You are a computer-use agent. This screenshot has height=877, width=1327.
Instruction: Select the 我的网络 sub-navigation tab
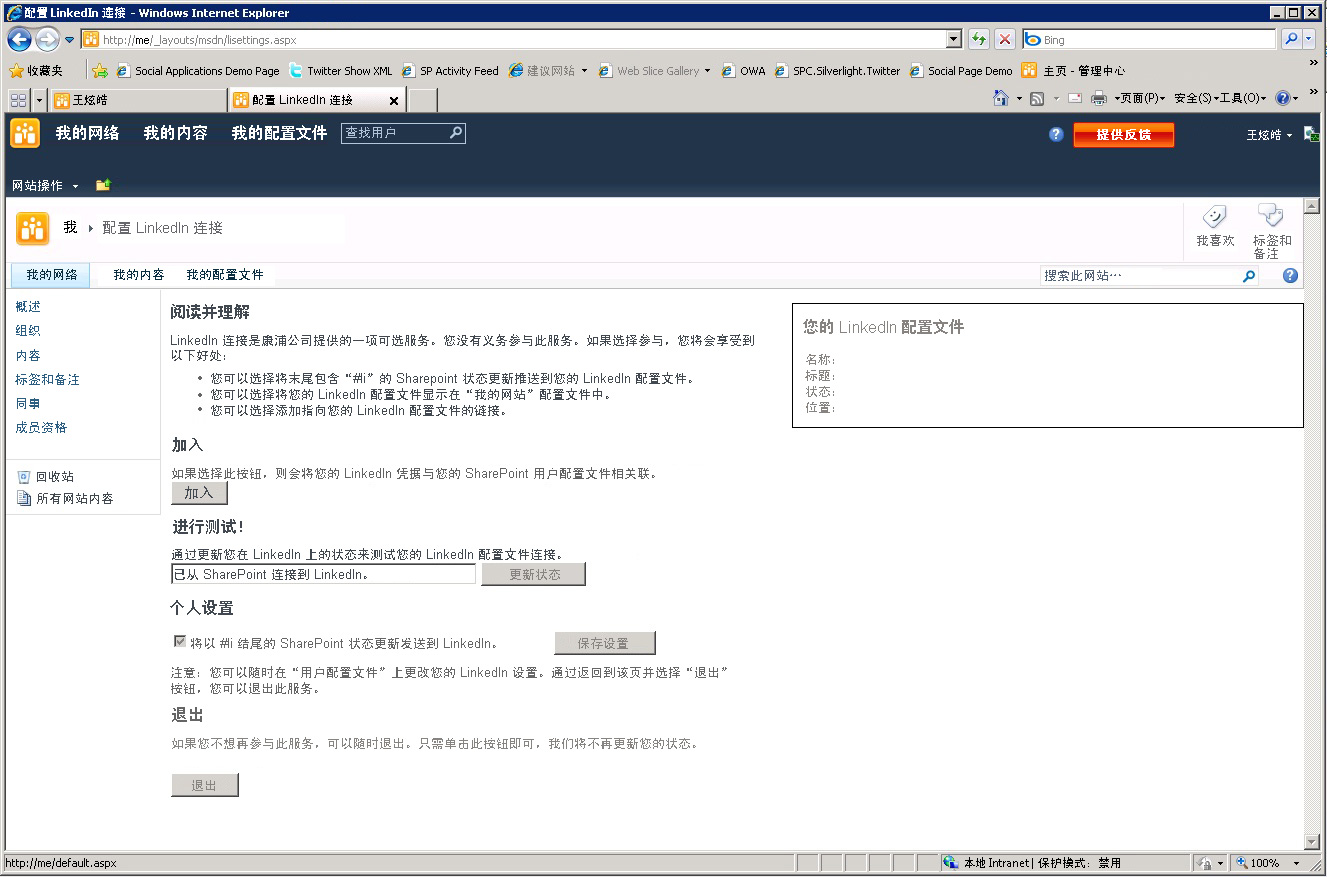(x=52, y=275)
